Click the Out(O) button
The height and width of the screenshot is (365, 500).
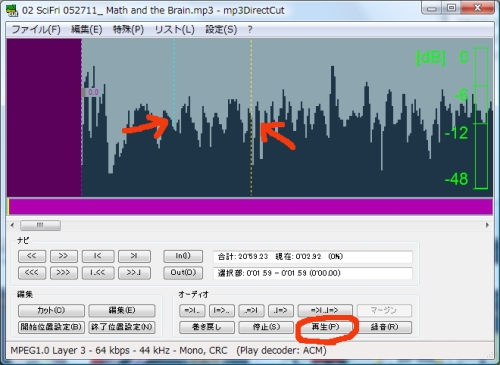coord(183,273)
